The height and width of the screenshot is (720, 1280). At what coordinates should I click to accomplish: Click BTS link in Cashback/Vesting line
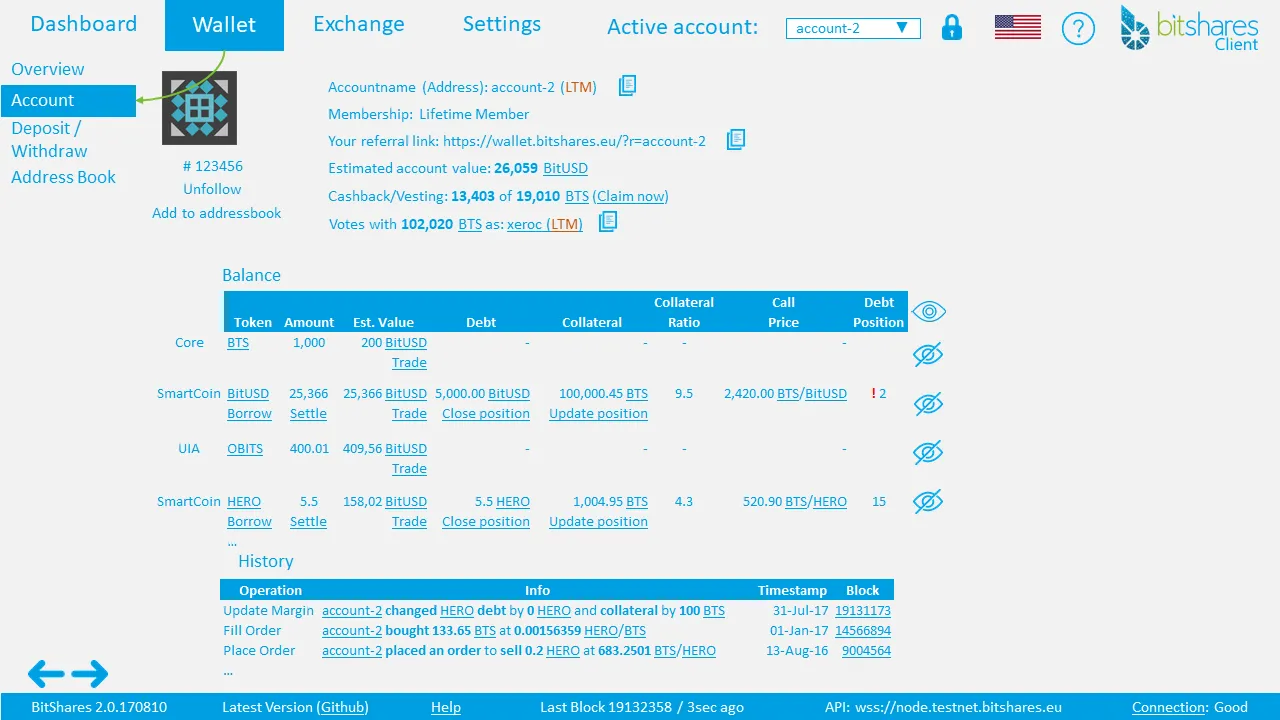tap(577, 196)
